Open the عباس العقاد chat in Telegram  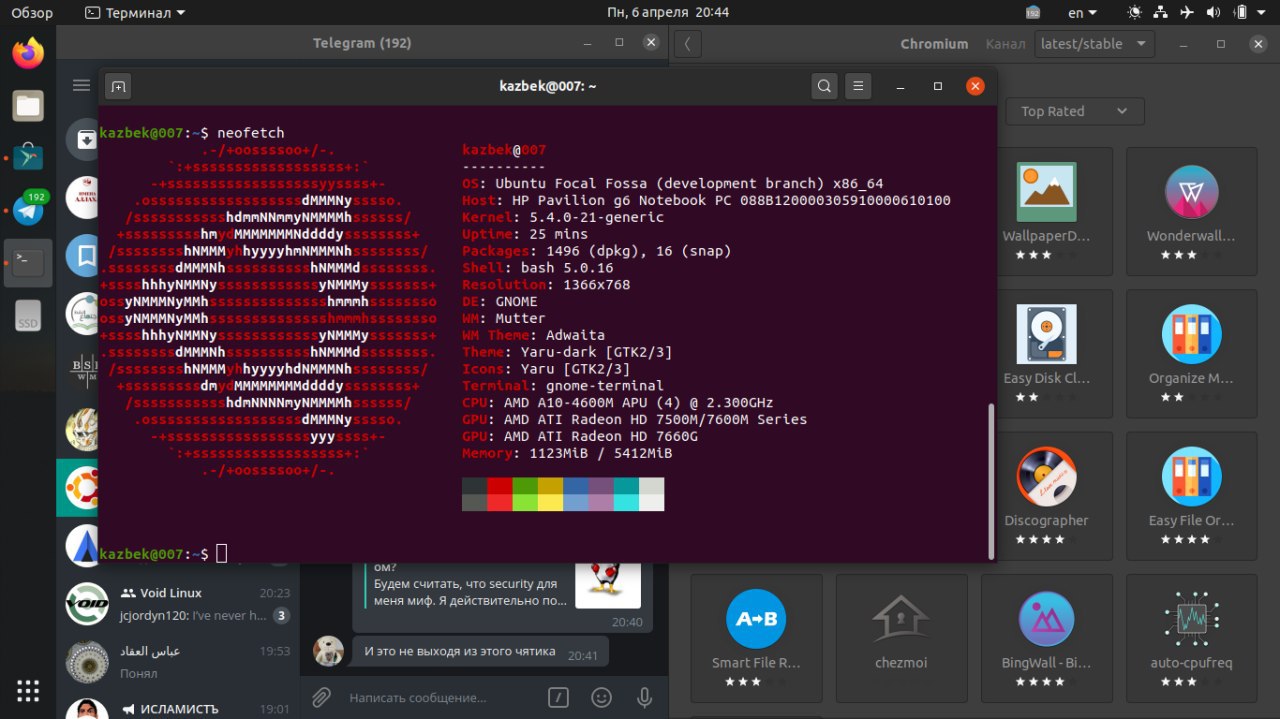tap(178, 662)
